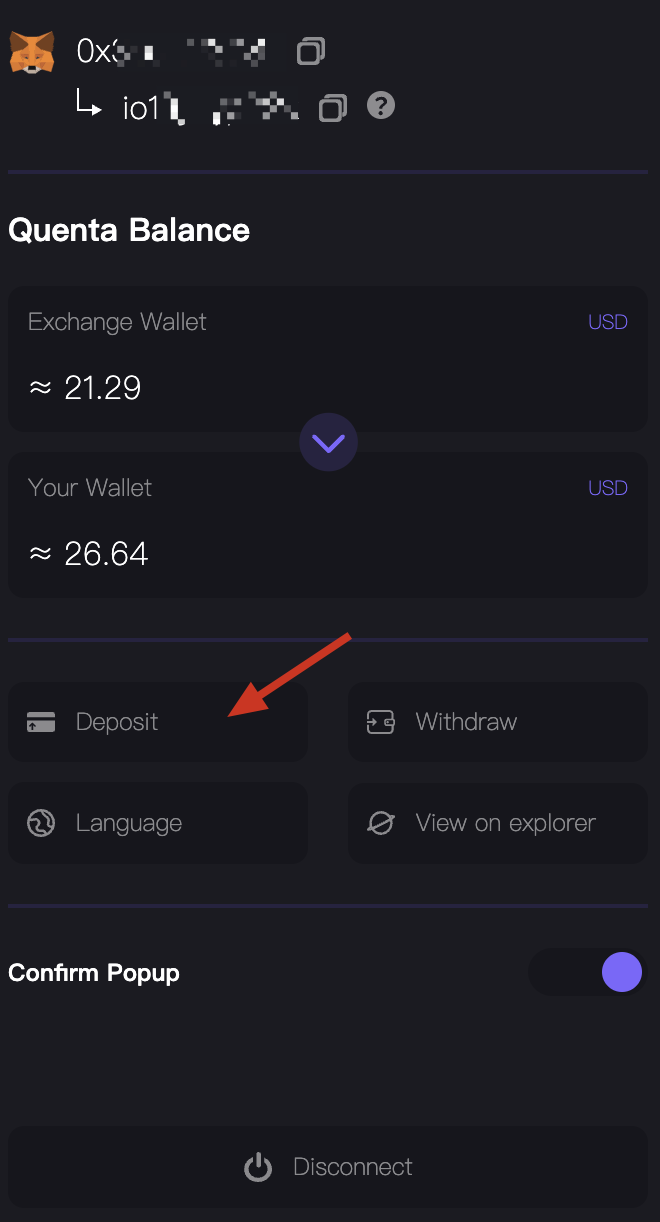Click the MetaMask fox icon

32,51
